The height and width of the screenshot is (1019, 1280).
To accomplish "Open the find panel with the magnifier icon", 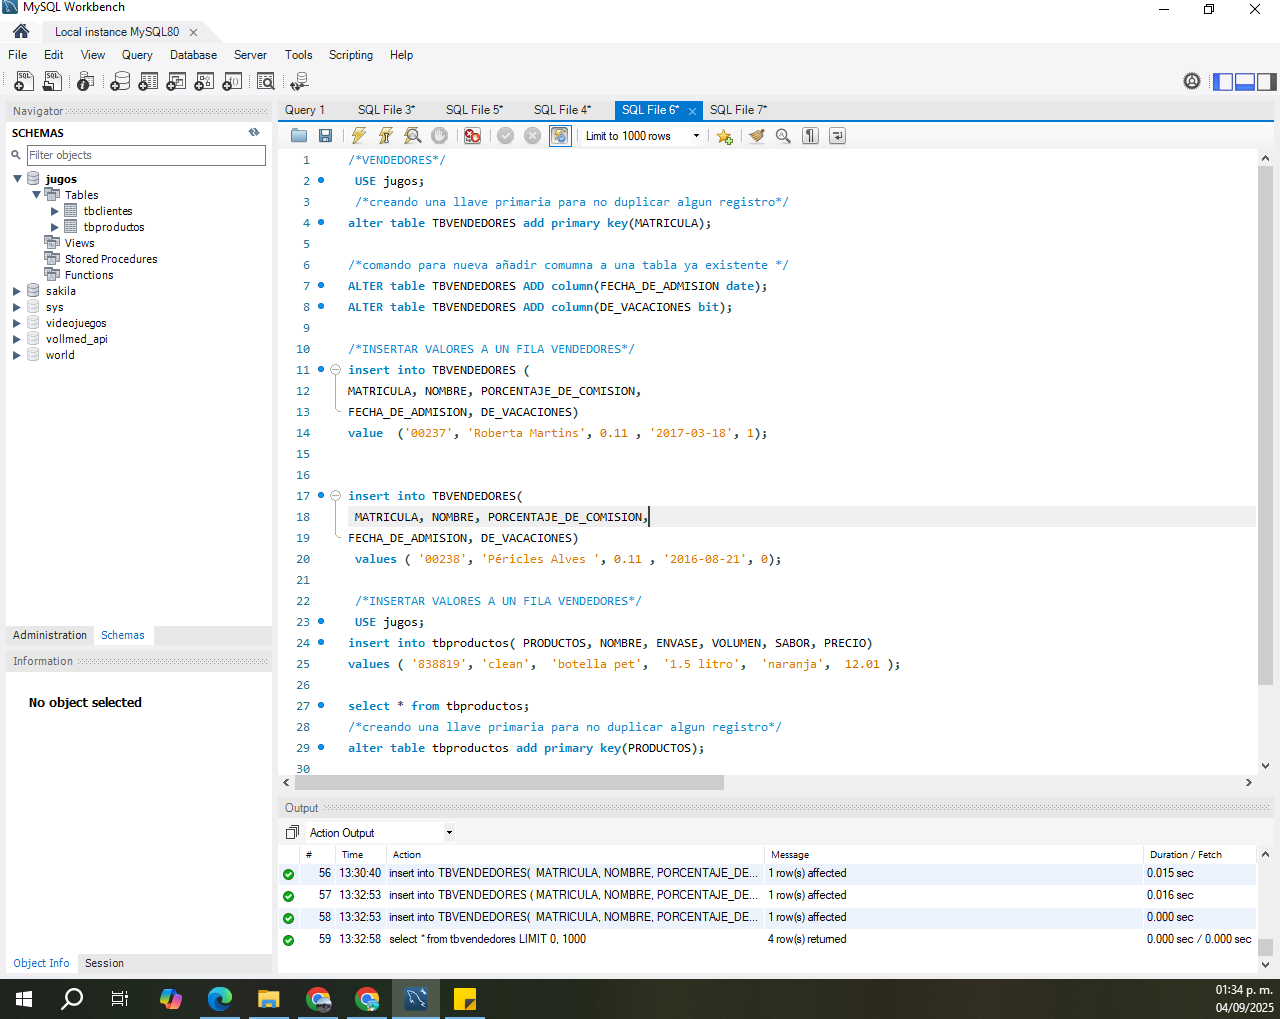I will pyautogui.click(x=783, y=136).
